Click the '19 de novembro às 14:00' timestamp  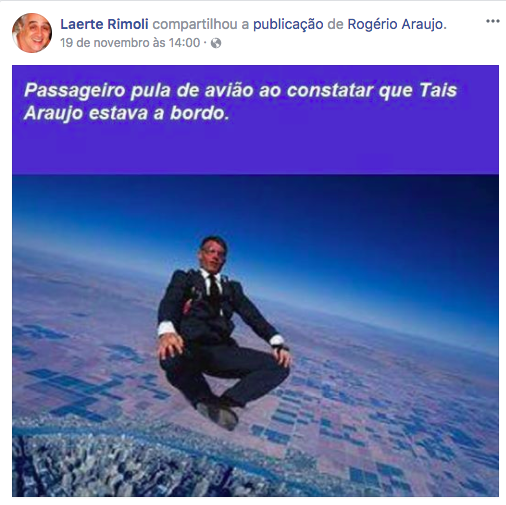130,43
